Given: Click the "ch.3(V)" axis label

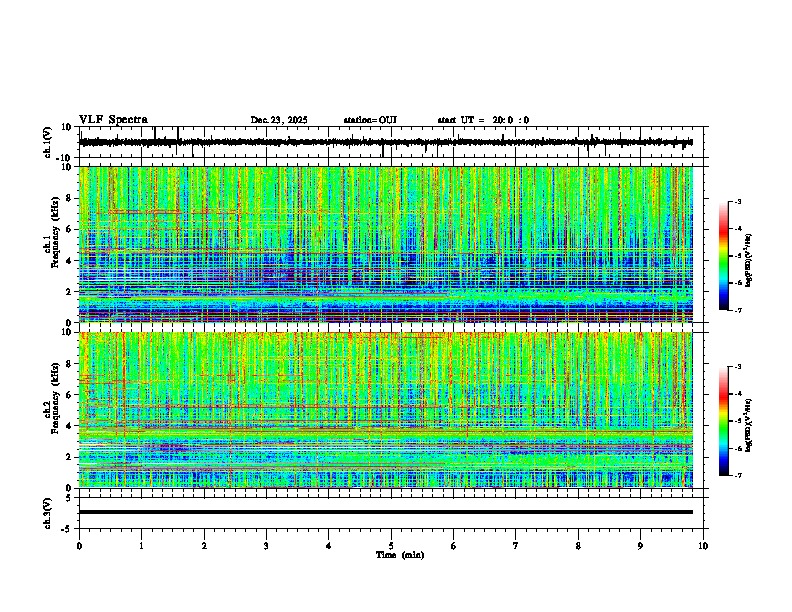Looking at the screenshot, I should click(x=48, y=513).
